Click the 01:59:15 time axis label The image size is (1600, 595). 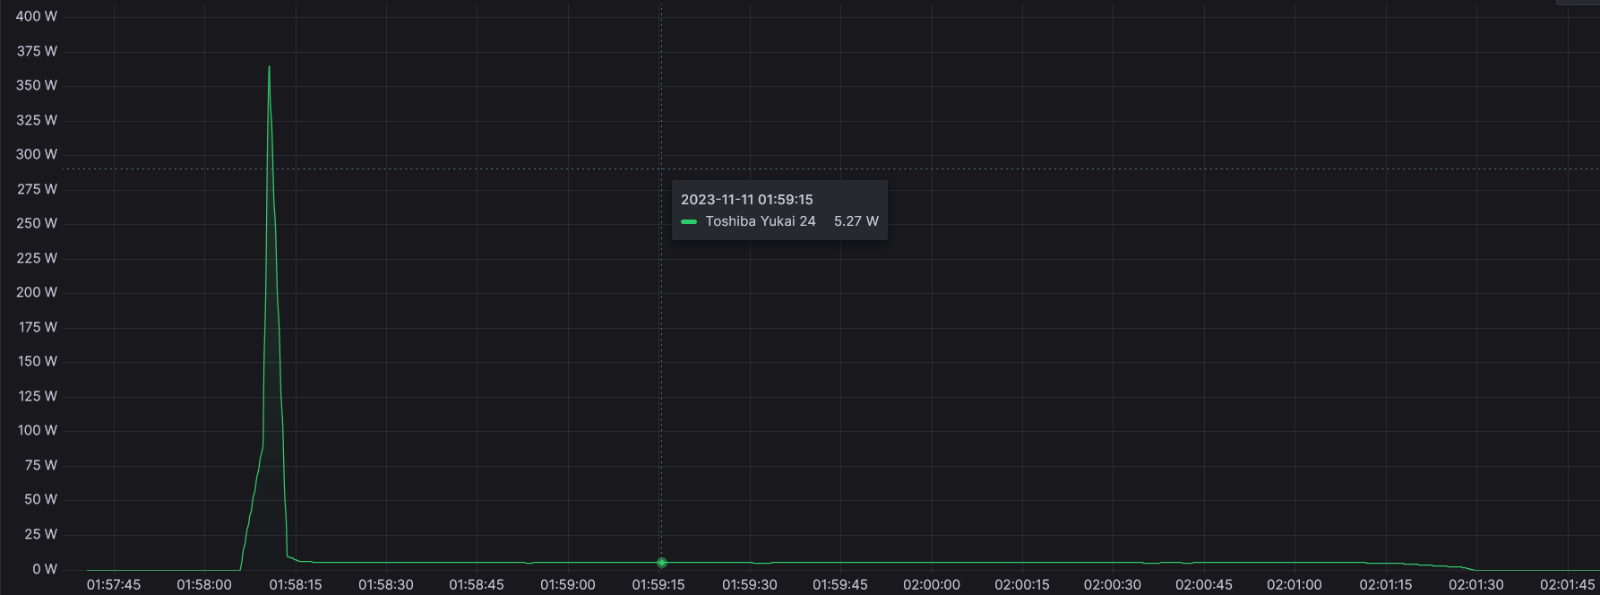(658, 585)
